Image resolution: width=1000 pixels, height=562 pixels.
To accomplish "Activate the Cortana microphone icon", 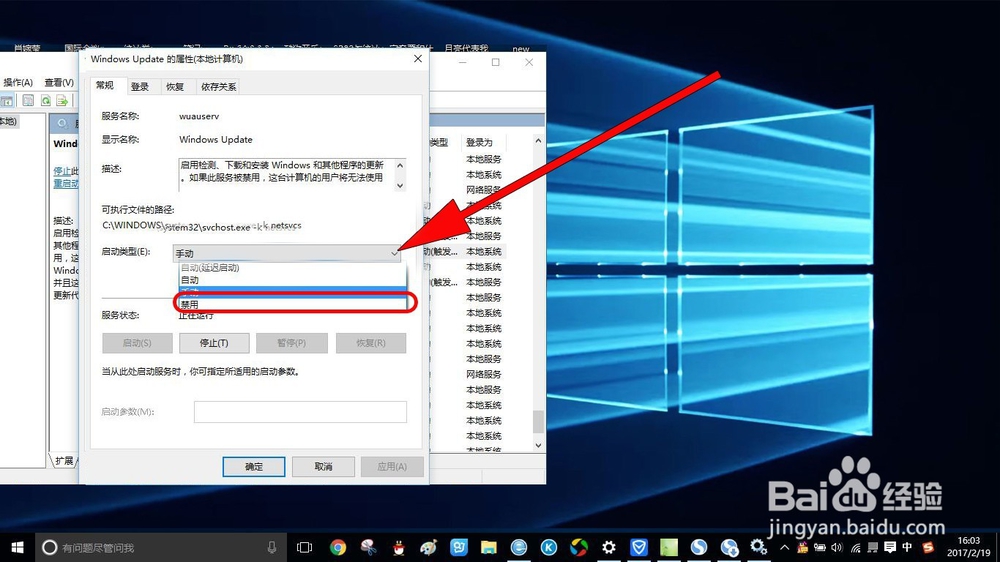I will click(x=272, y=547).
